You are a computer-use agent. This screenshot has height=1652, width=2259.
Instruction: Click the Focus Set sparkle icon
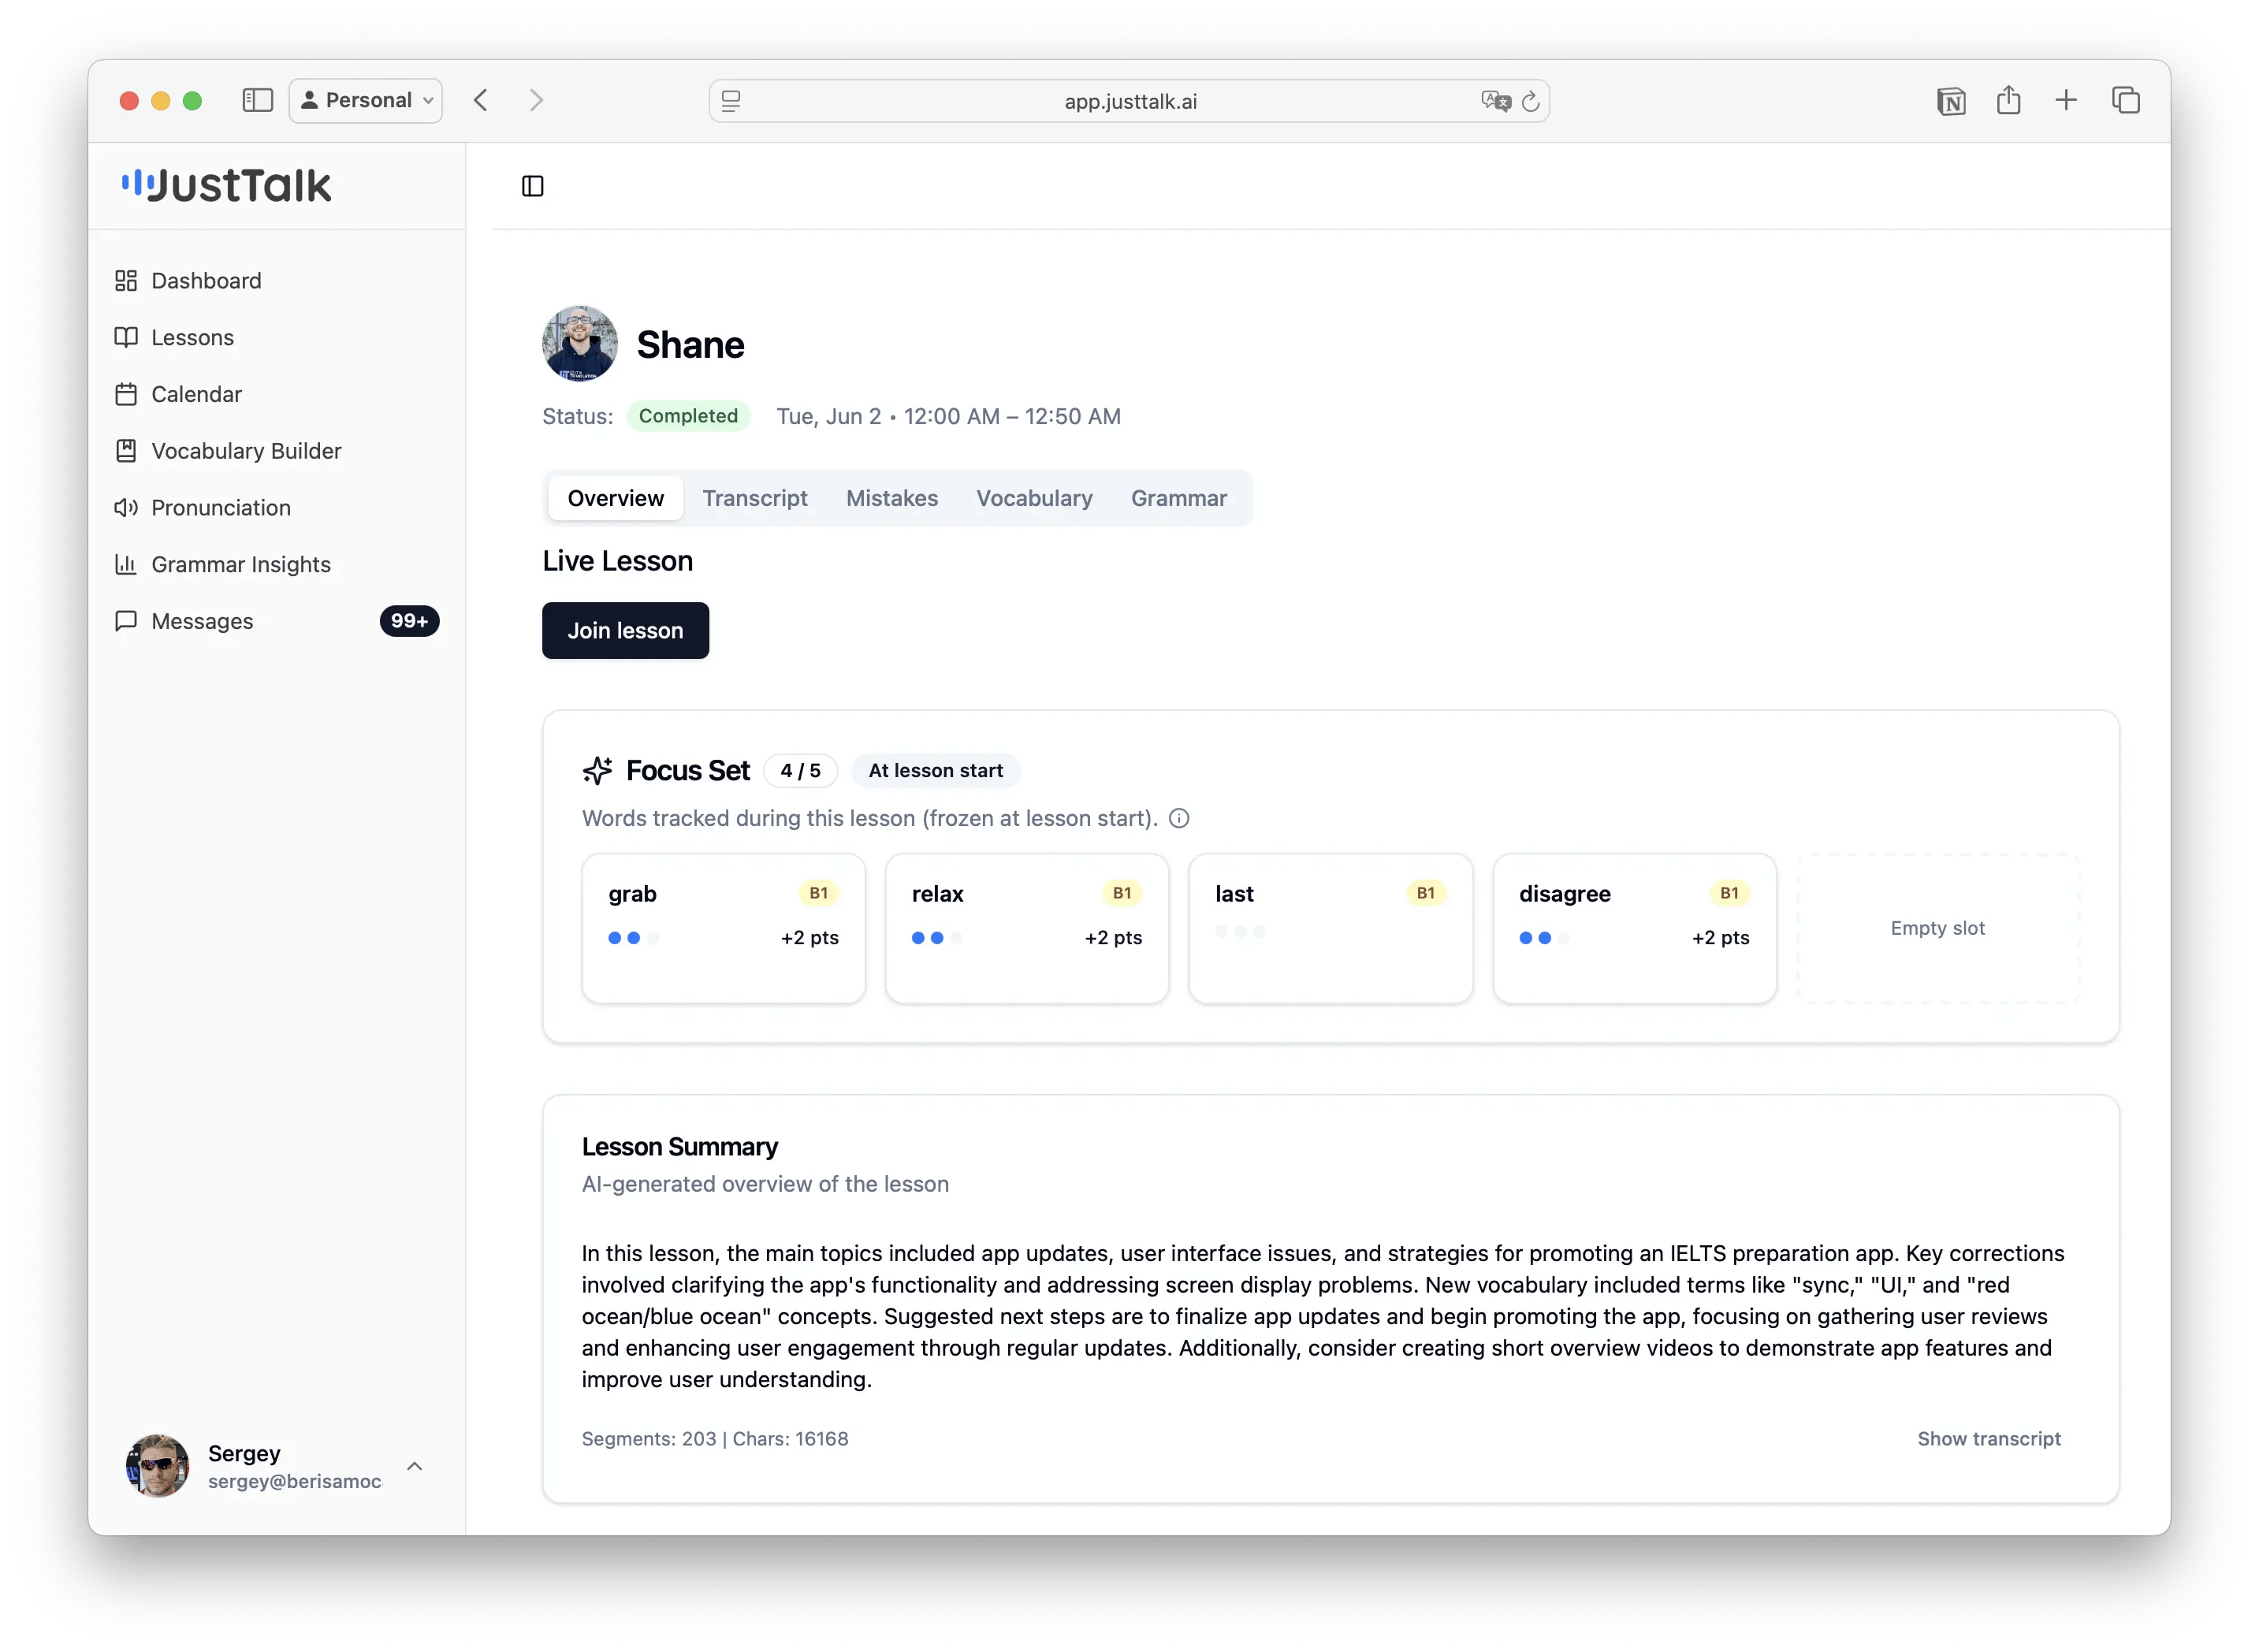597,770
